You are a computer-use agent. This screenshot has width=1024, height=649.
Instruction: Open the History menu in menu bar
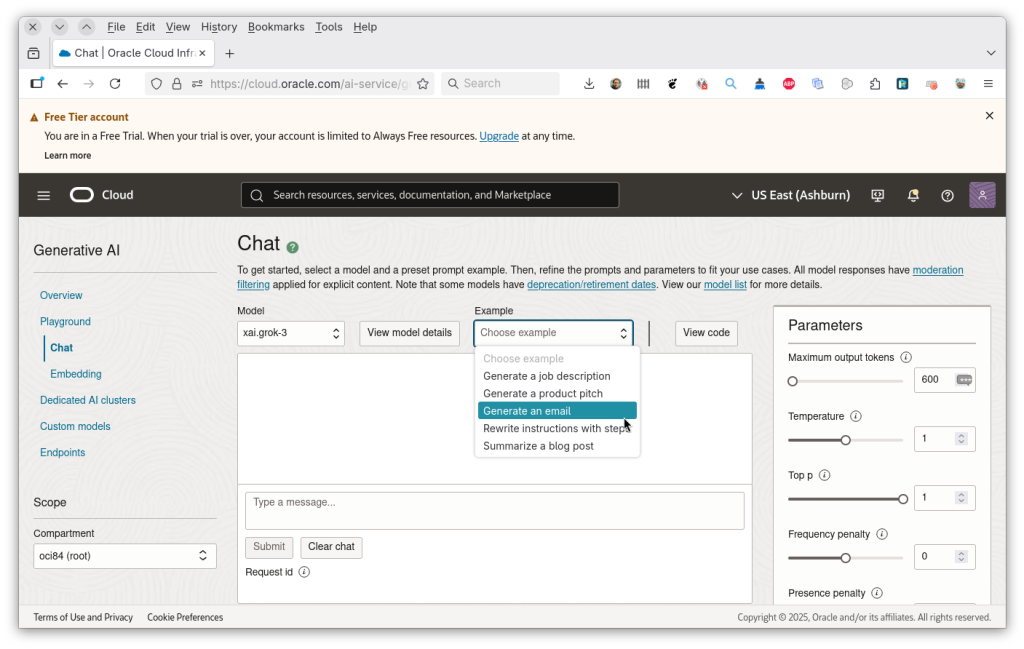pos(219,27)
